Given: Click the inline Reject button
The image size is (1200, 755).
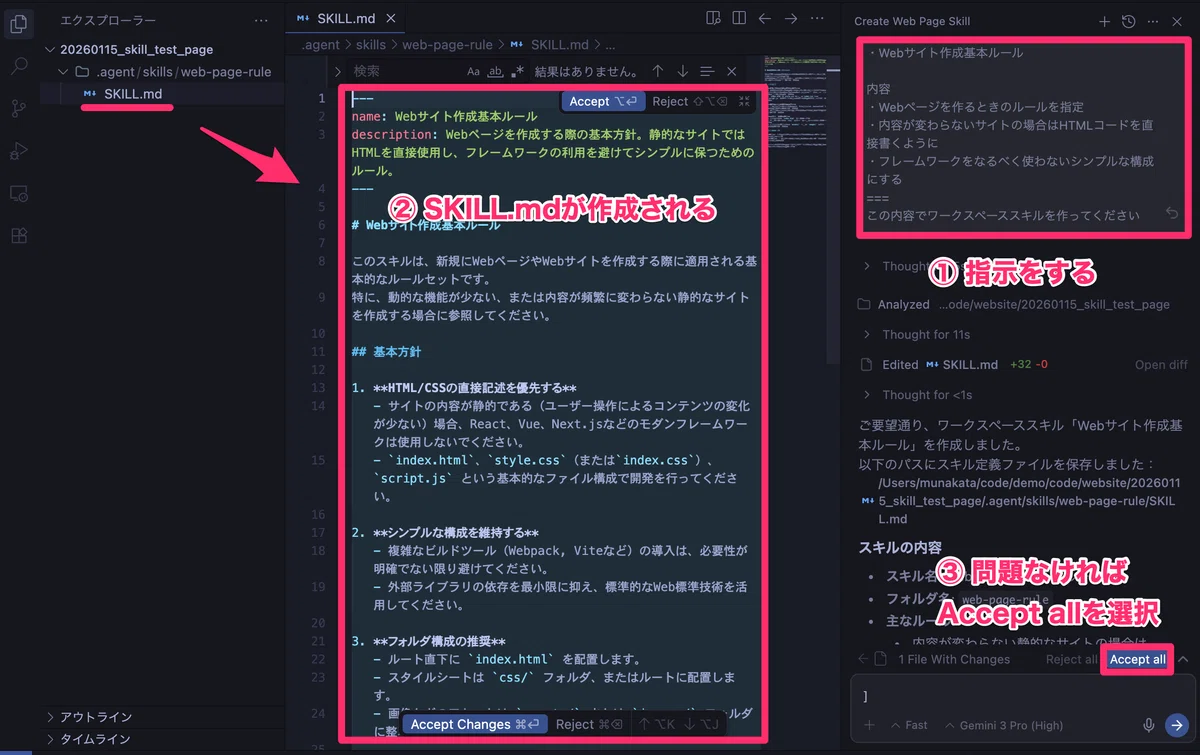Looking at the screenshot, I should point(689,101).
